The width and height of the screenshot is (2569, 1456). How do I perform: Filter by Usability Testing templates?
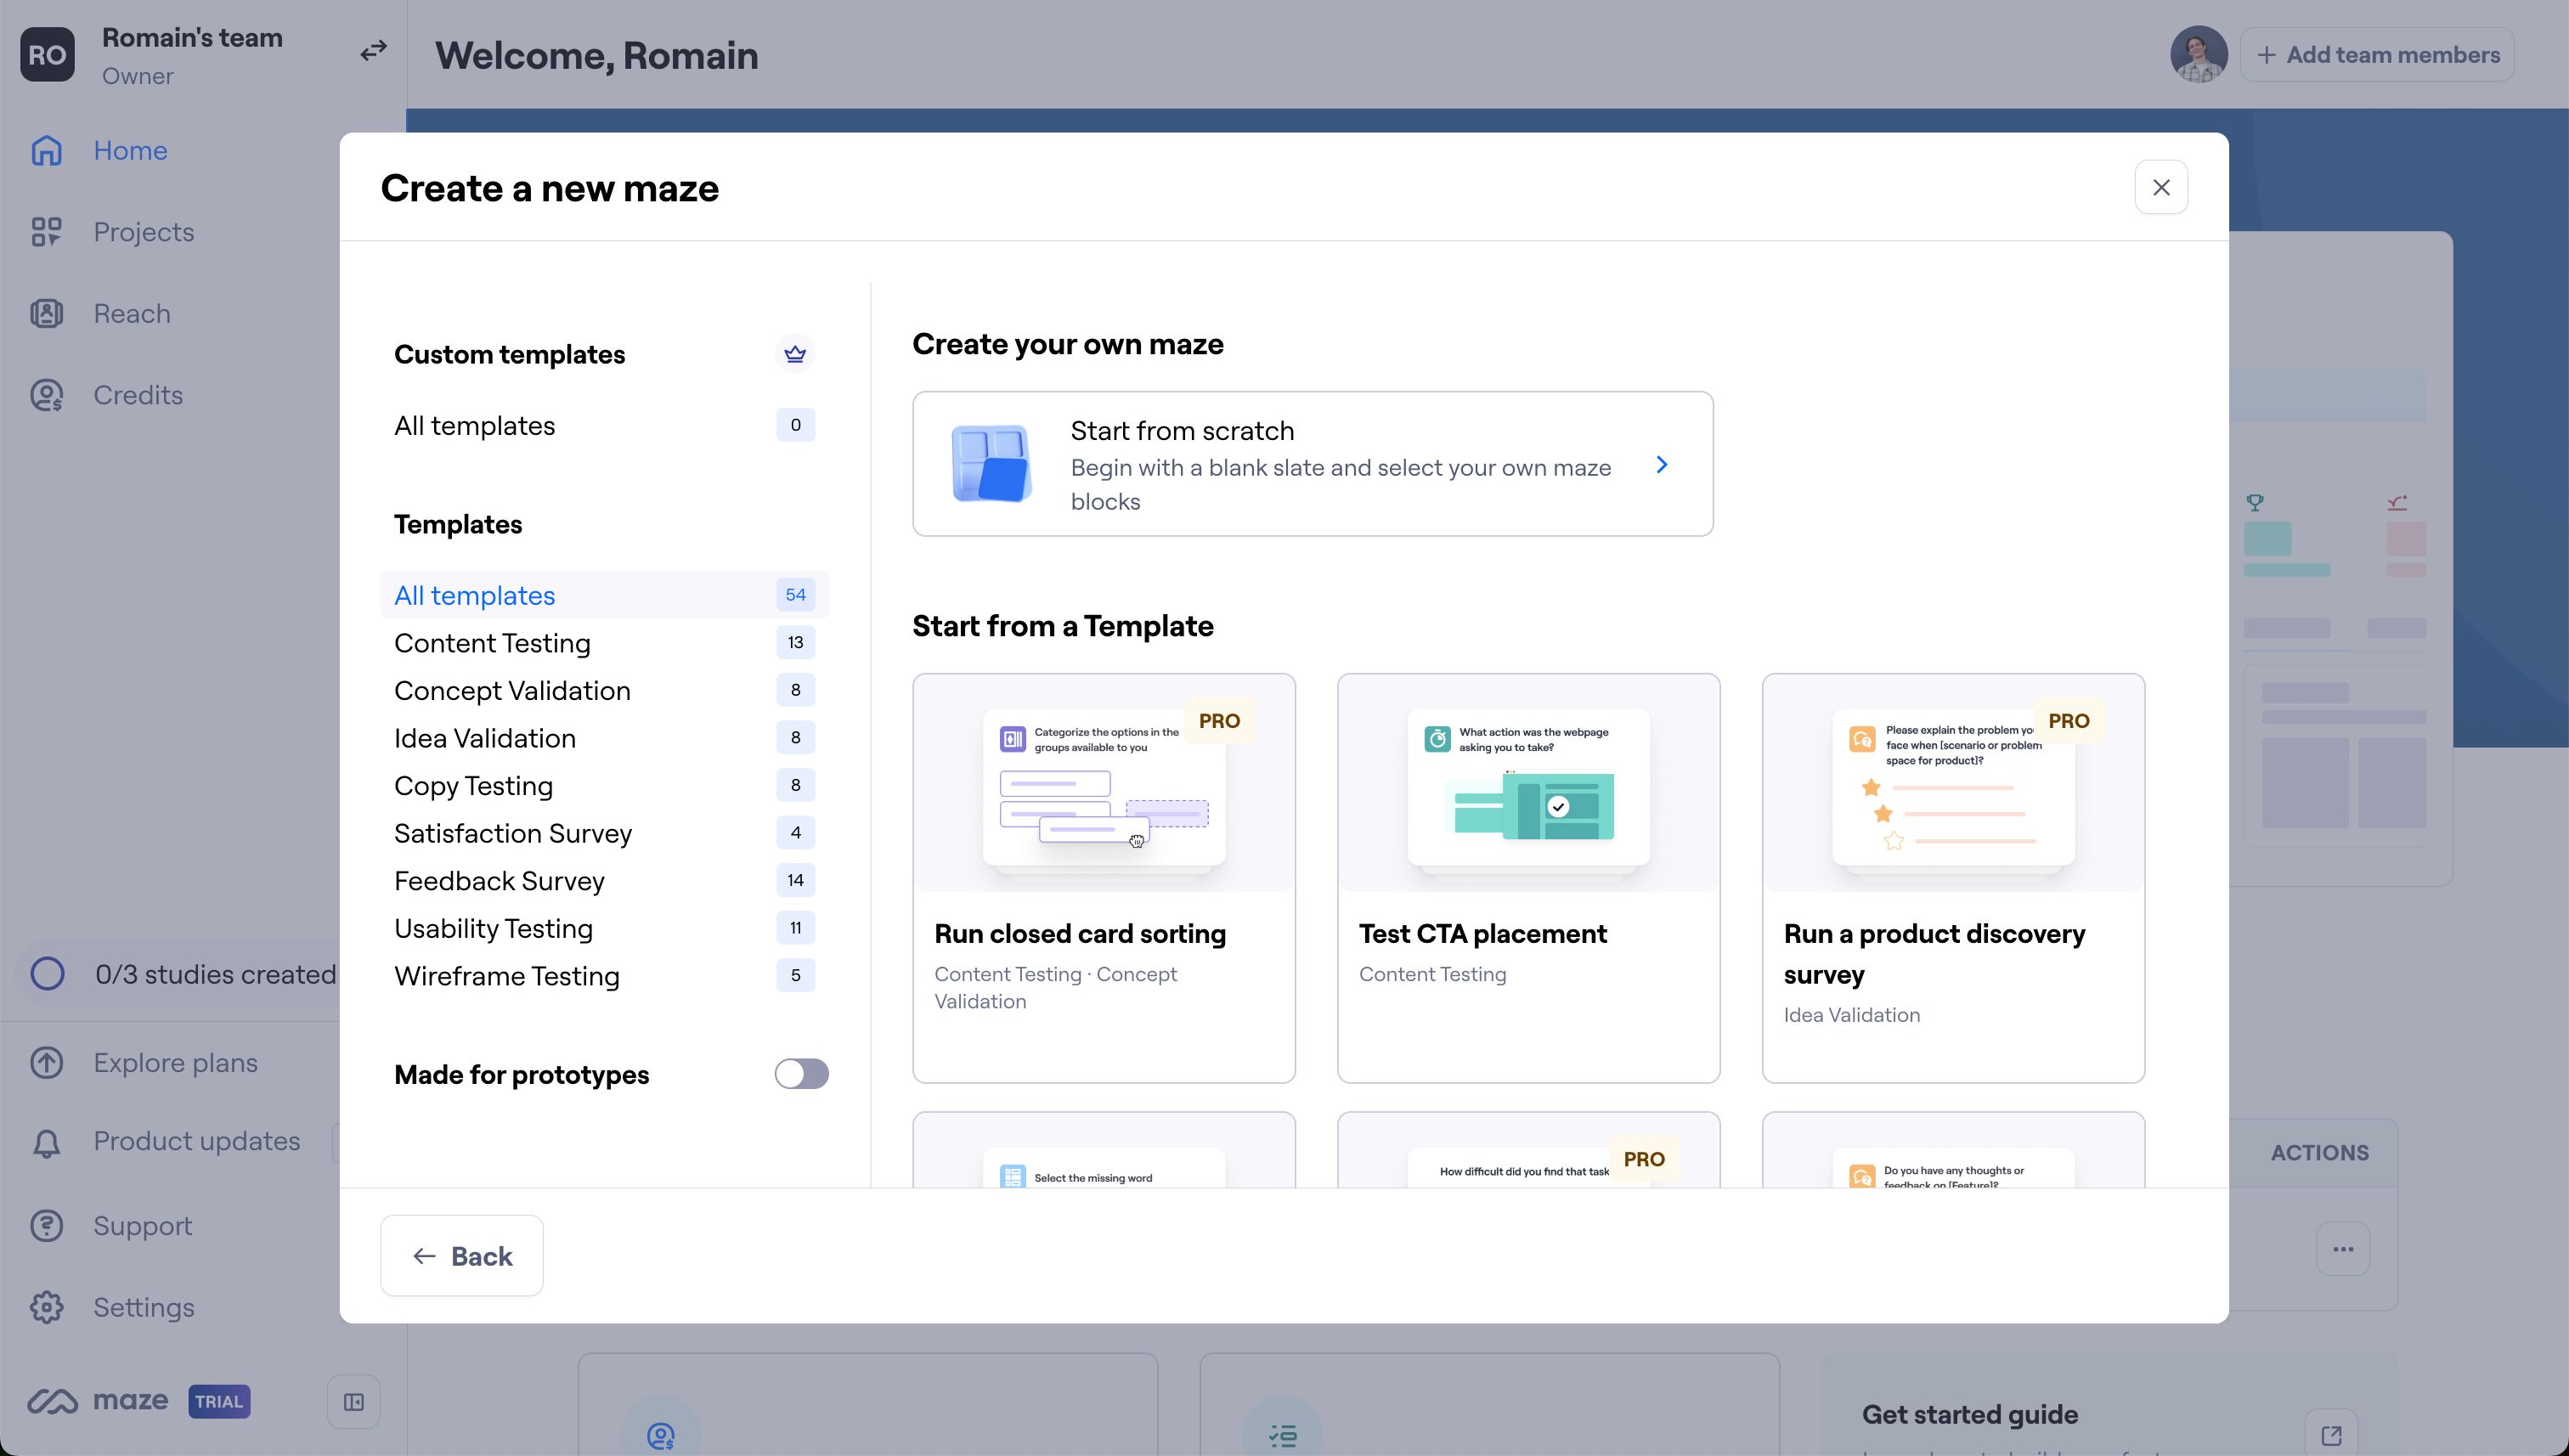click(604, 928)
